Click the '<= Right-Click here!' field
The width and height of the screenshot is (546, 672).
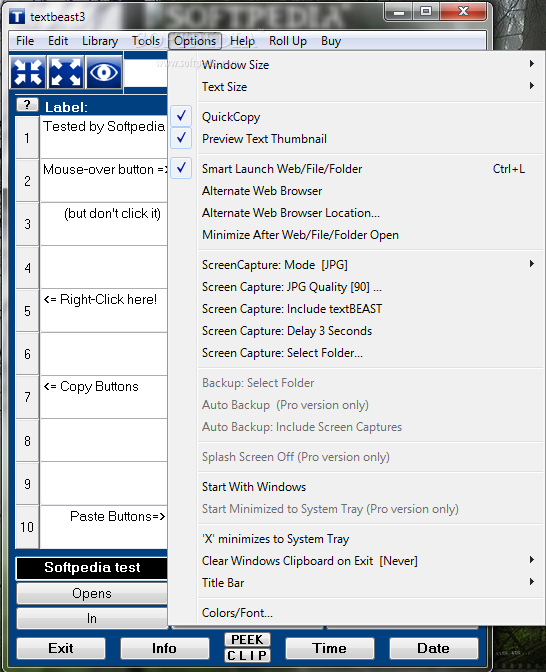(x=104, y=311)
